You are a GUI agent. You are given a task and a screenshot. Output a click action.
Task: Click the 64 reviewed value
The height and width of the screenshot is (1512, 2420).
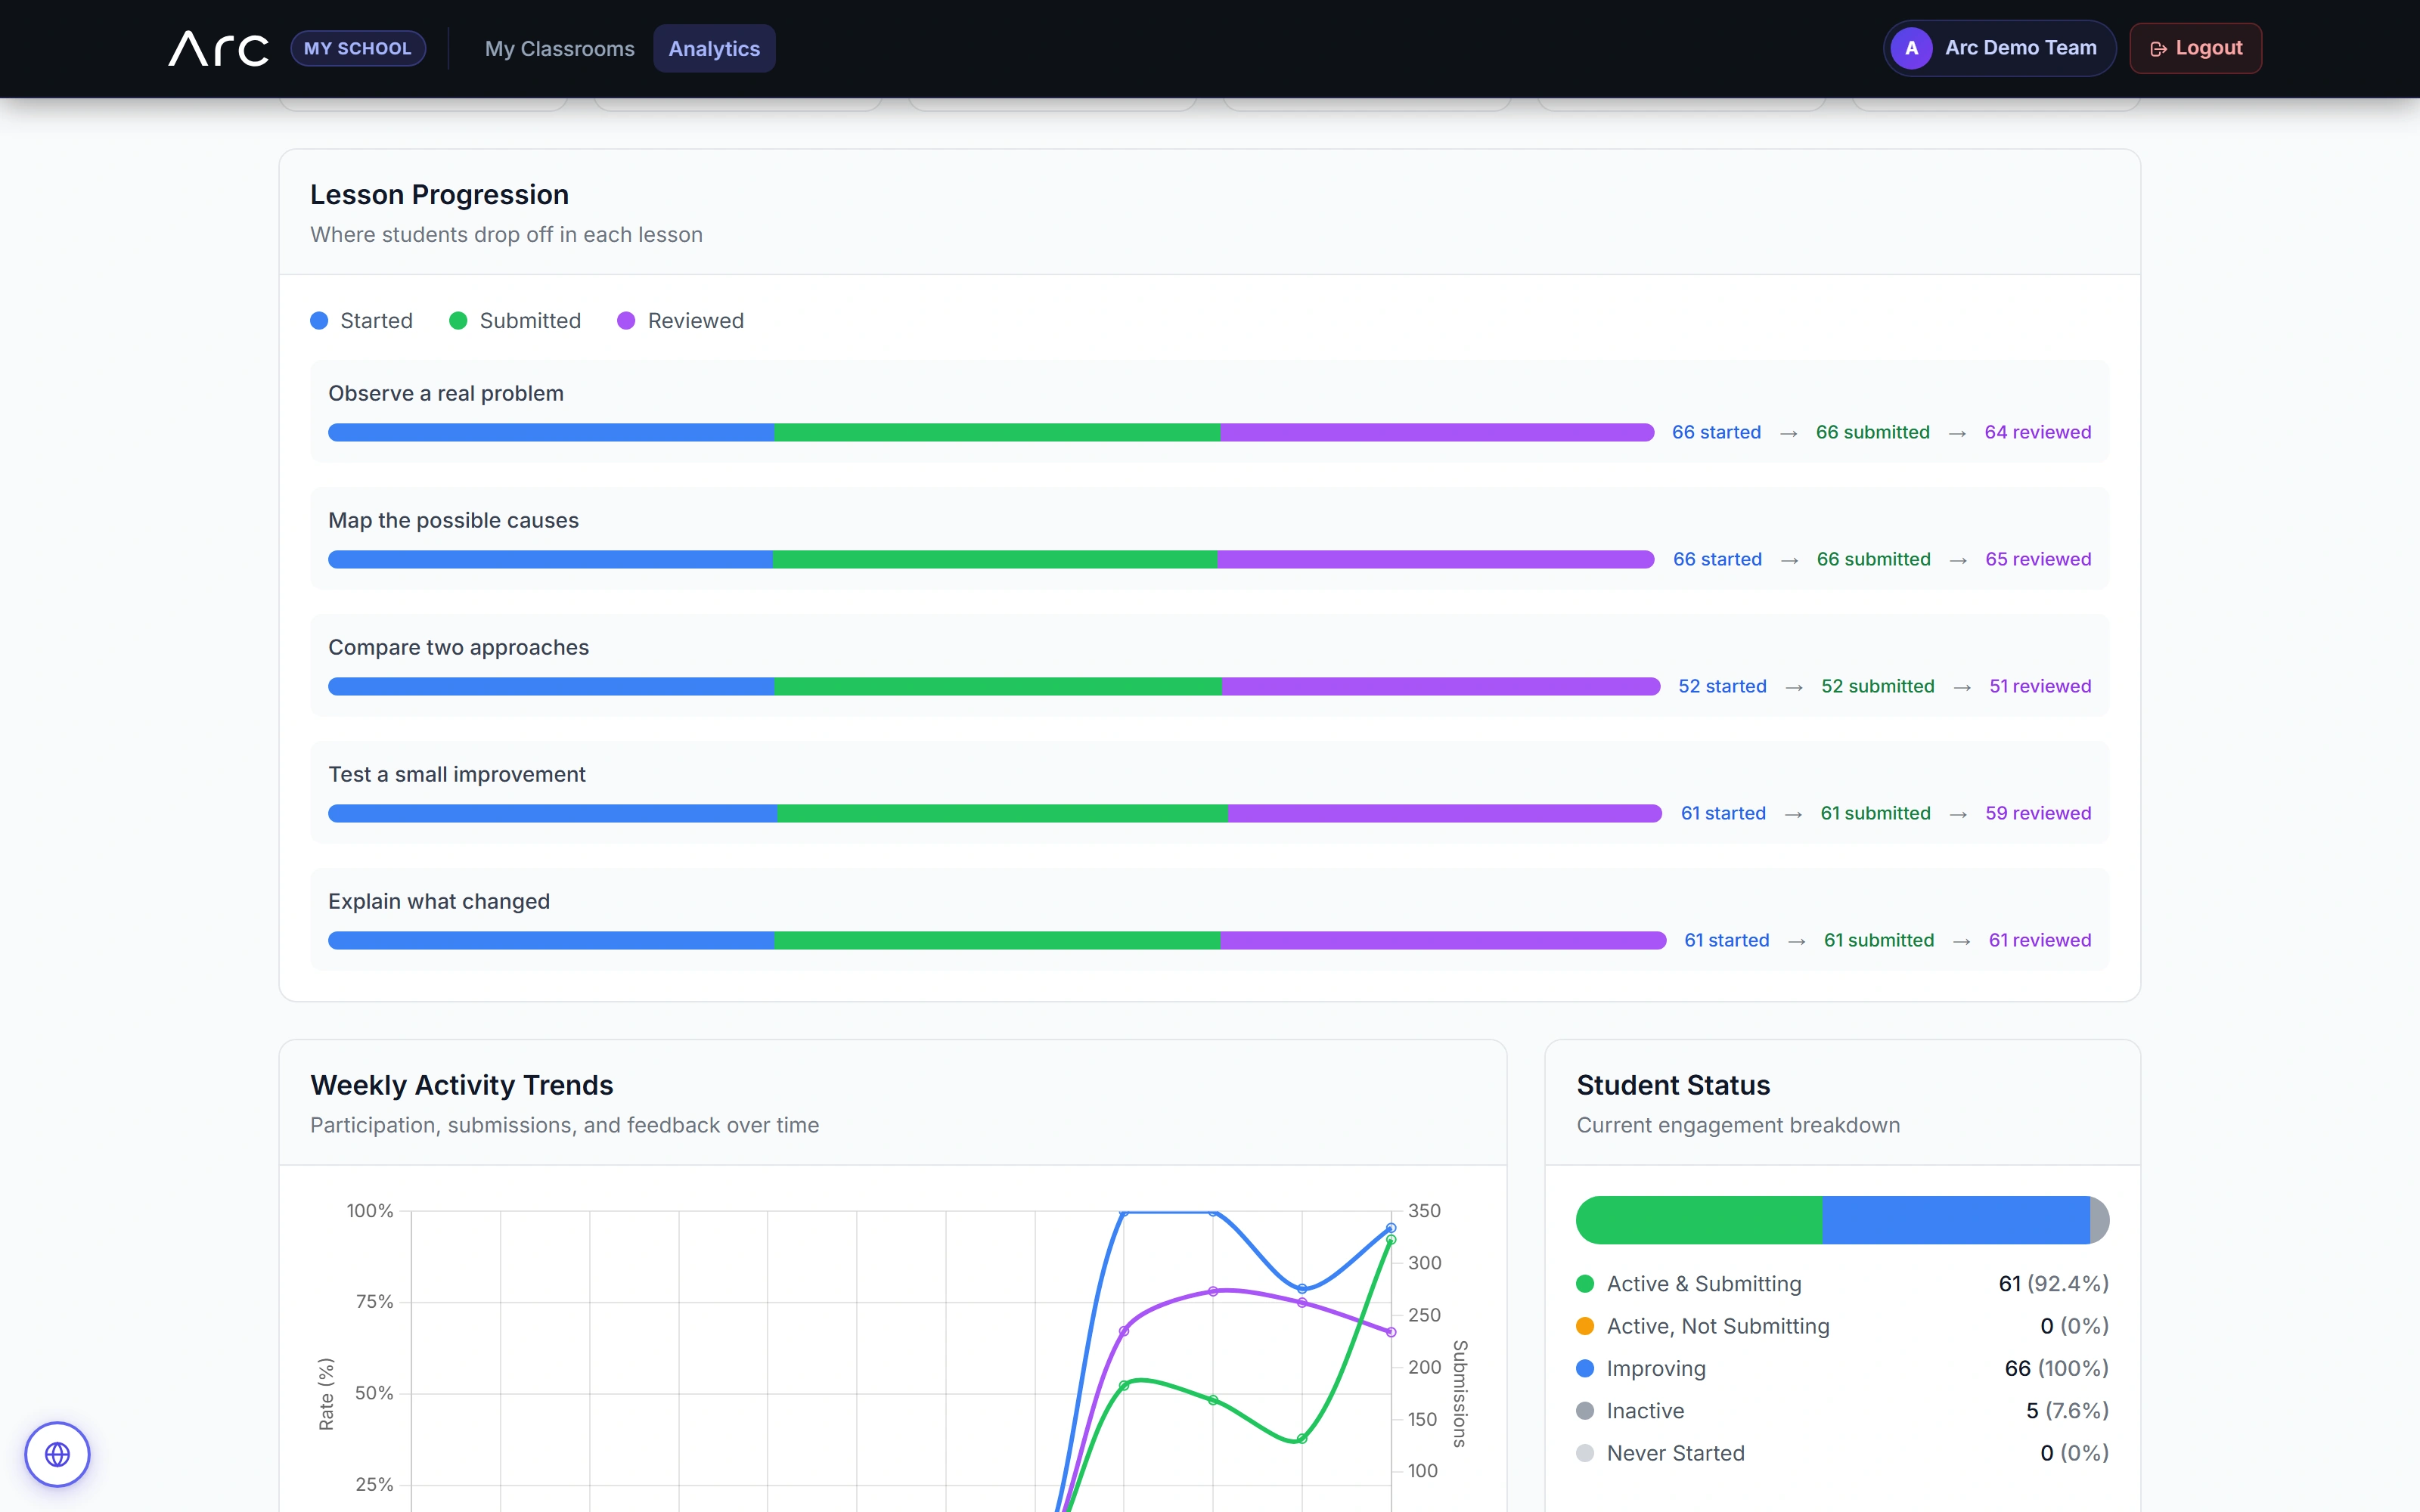click(2037, 432)
